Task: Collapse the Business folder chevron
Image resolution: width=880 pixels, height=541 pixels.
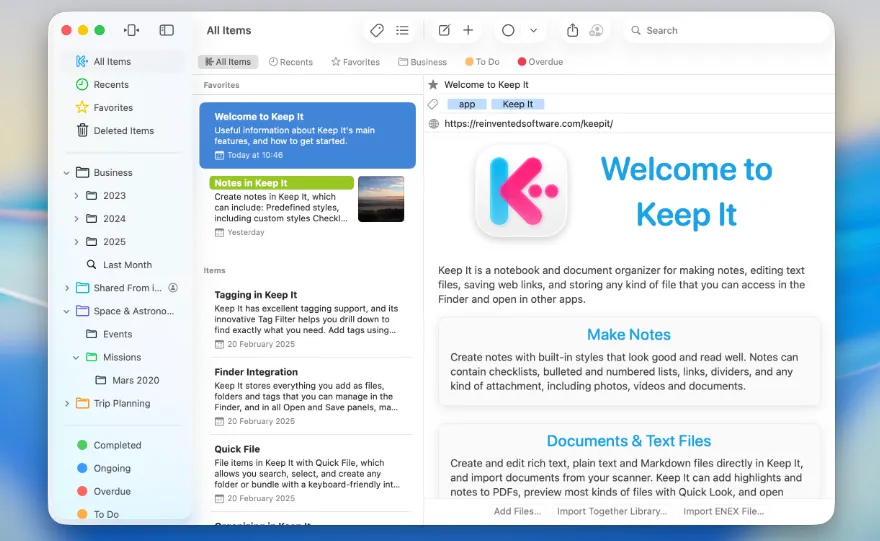Action: 66,173
